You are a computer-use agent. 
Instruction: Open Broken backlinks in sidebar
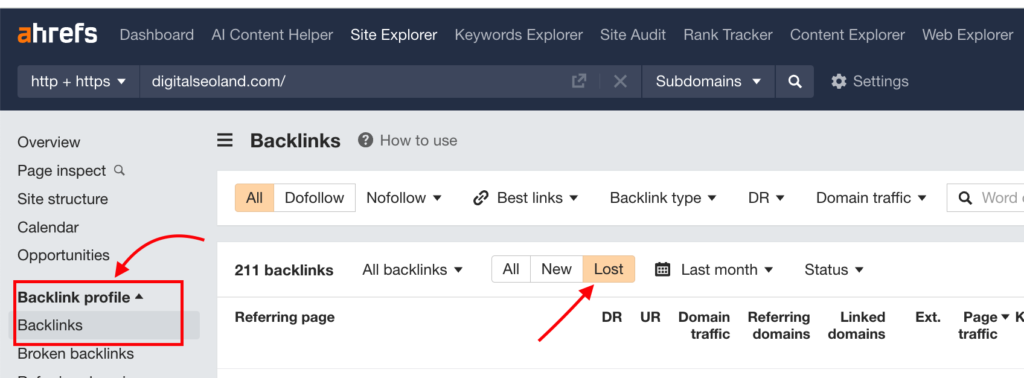pos(76,354)
